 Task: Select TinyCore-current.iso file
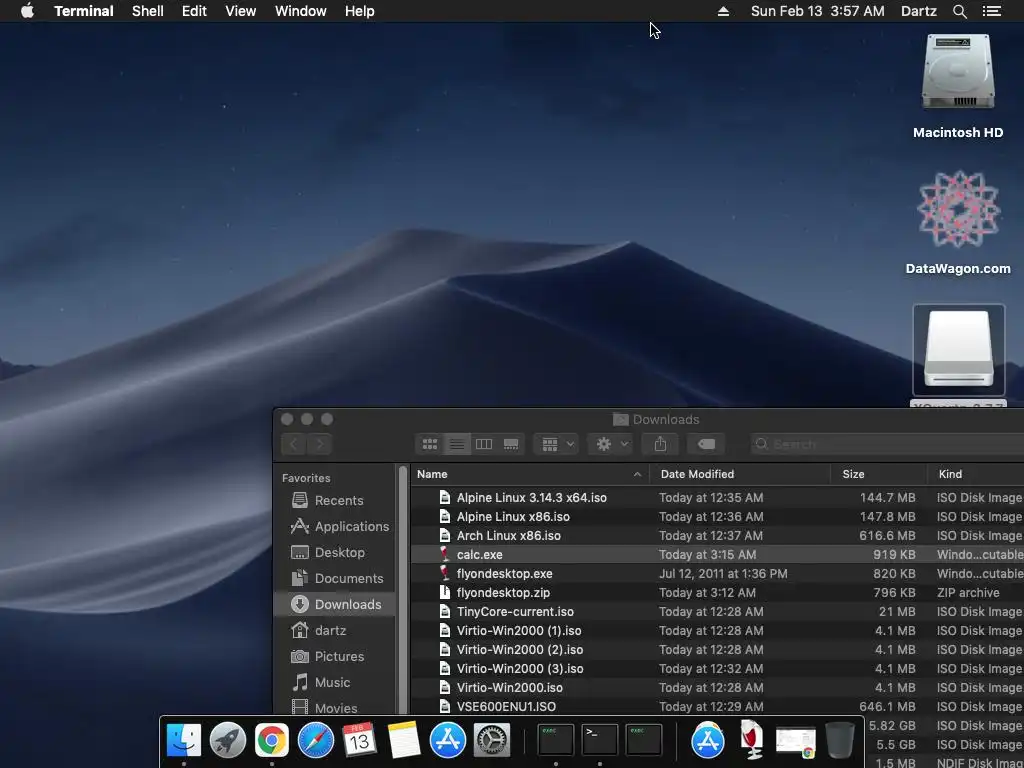(717, 611)
